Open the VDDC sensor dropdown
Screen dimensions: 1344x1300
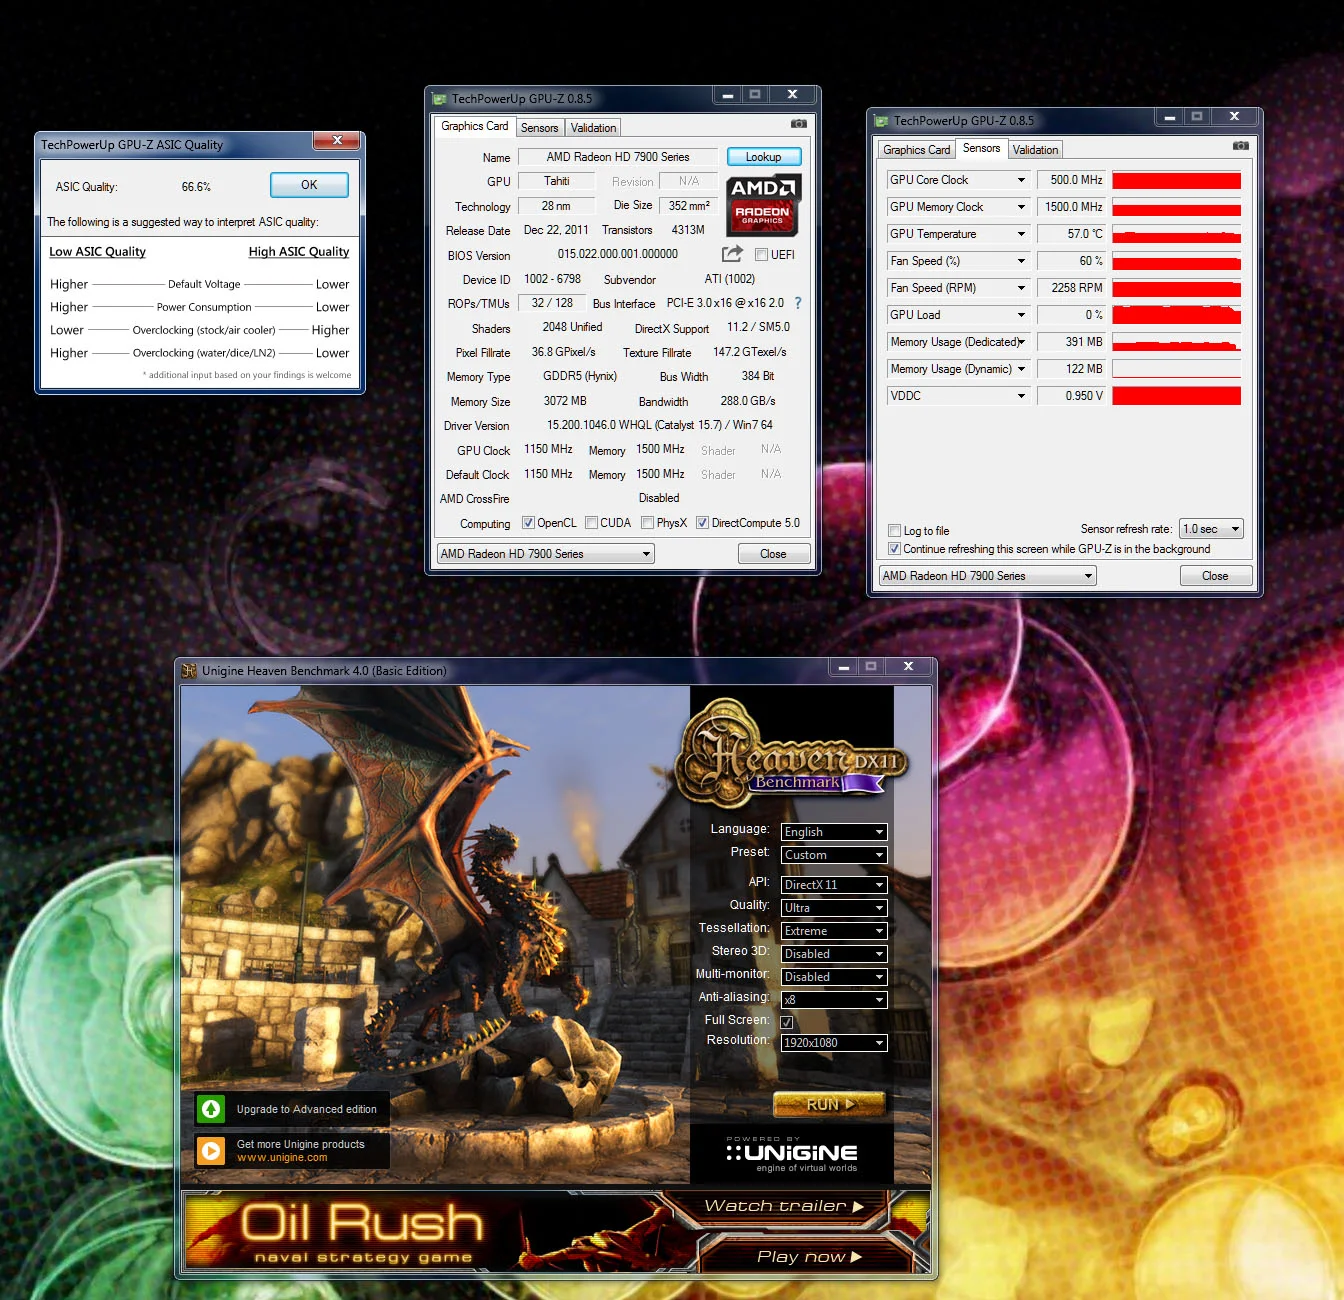coord(1021,396)
